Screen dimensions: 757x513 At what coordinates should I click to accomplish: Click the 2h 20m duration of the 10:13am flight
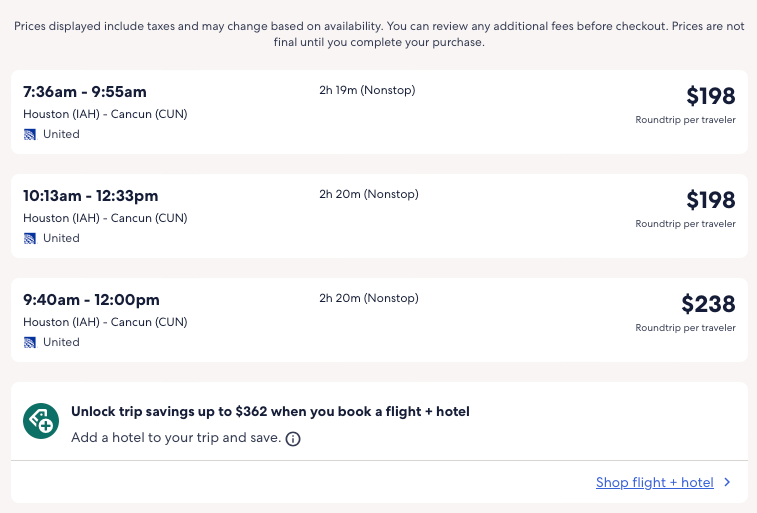tap(368, 195)
